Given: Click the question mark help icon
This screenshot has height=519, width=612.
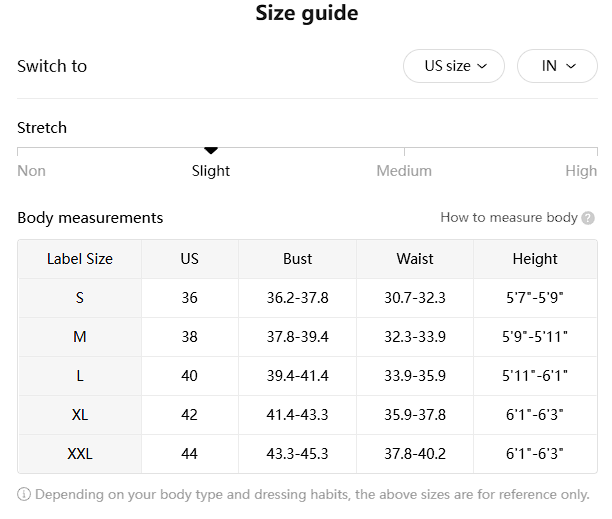Looking at the screenshot, I should (x=588, y=218).
